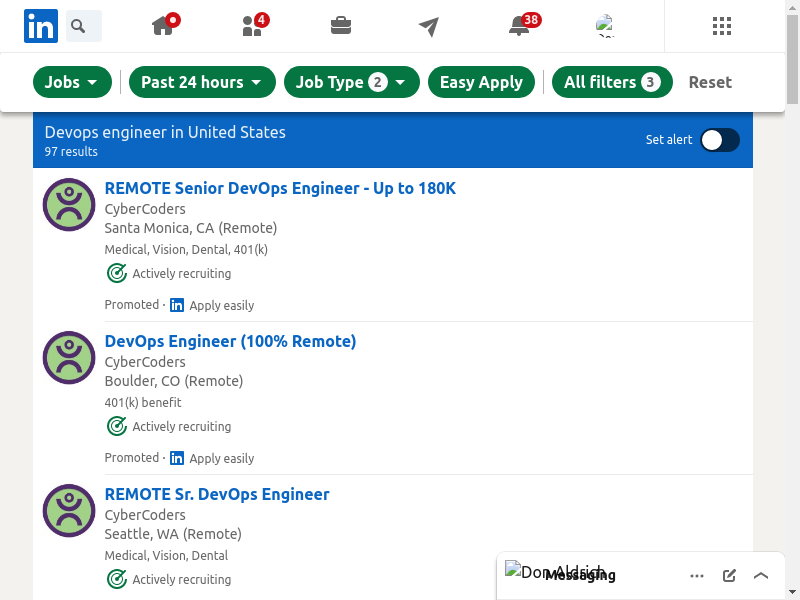Image resolution: width=800 pixels, height=600 pixels.
Task: Toggle the Set alert switch
Action: 719,140
